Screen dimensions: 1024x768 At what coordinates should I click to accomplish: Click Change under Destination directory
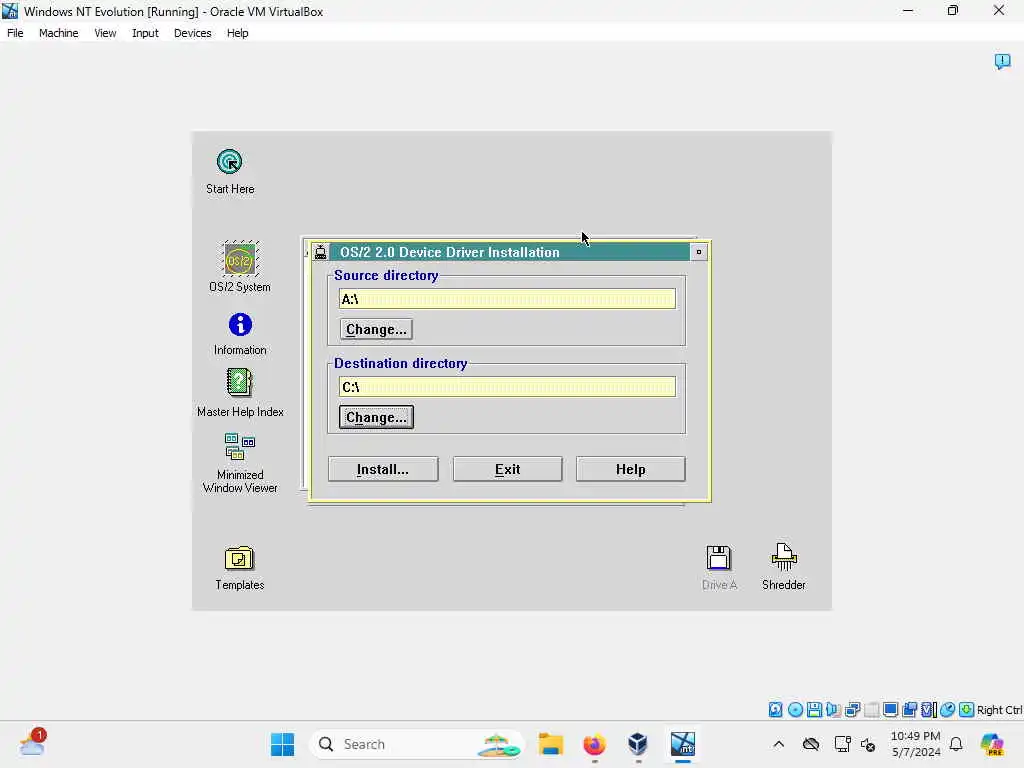click(376, 417)
